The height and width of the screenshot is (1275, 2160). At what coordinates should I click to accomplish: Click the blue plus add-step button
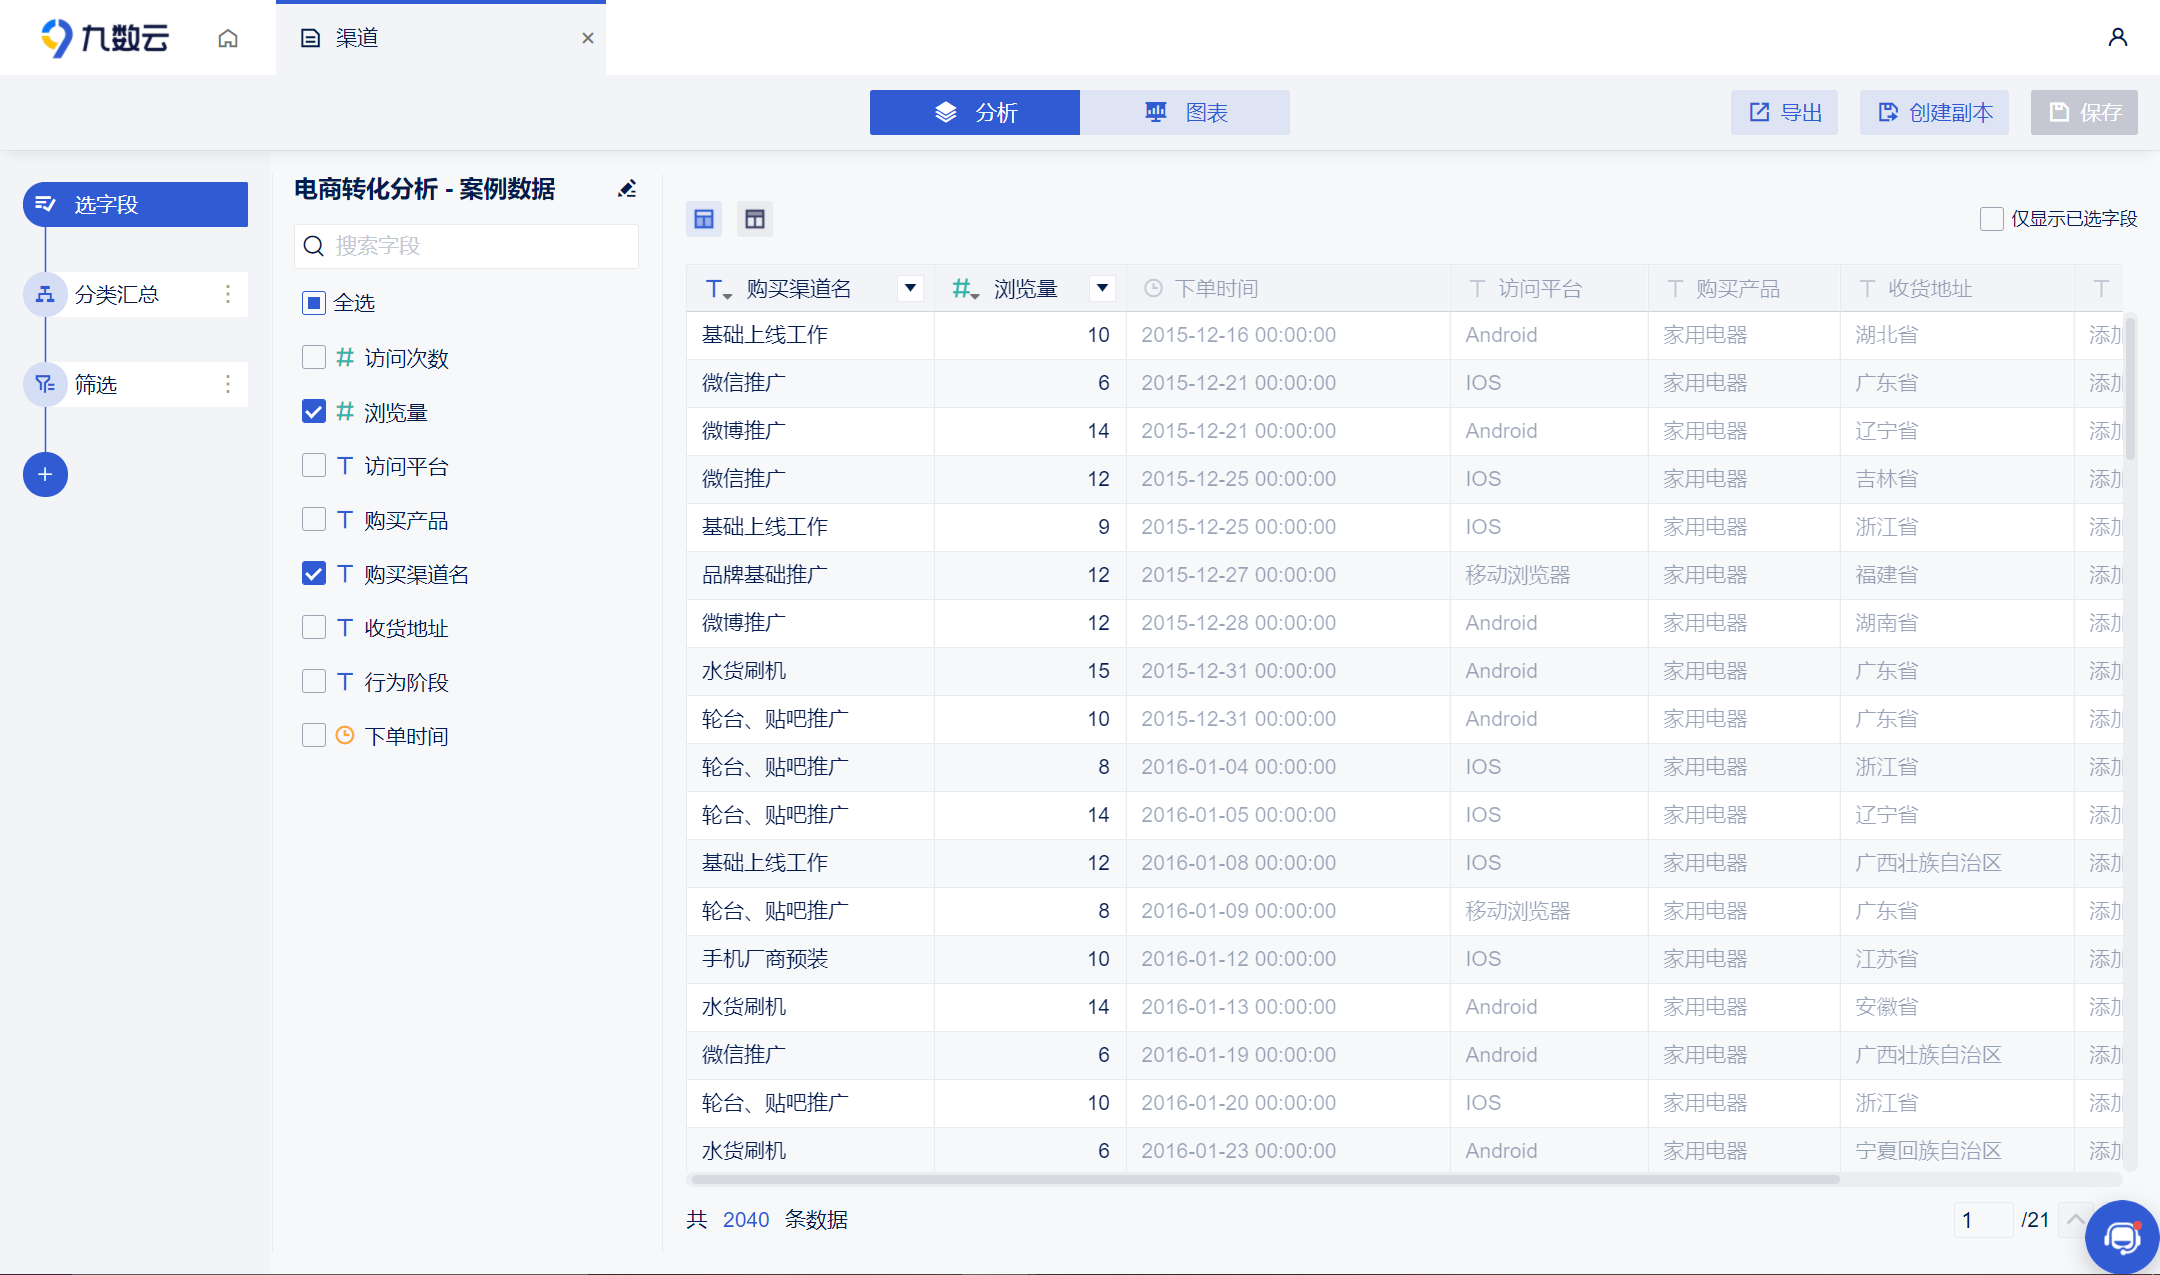(45, 474)
